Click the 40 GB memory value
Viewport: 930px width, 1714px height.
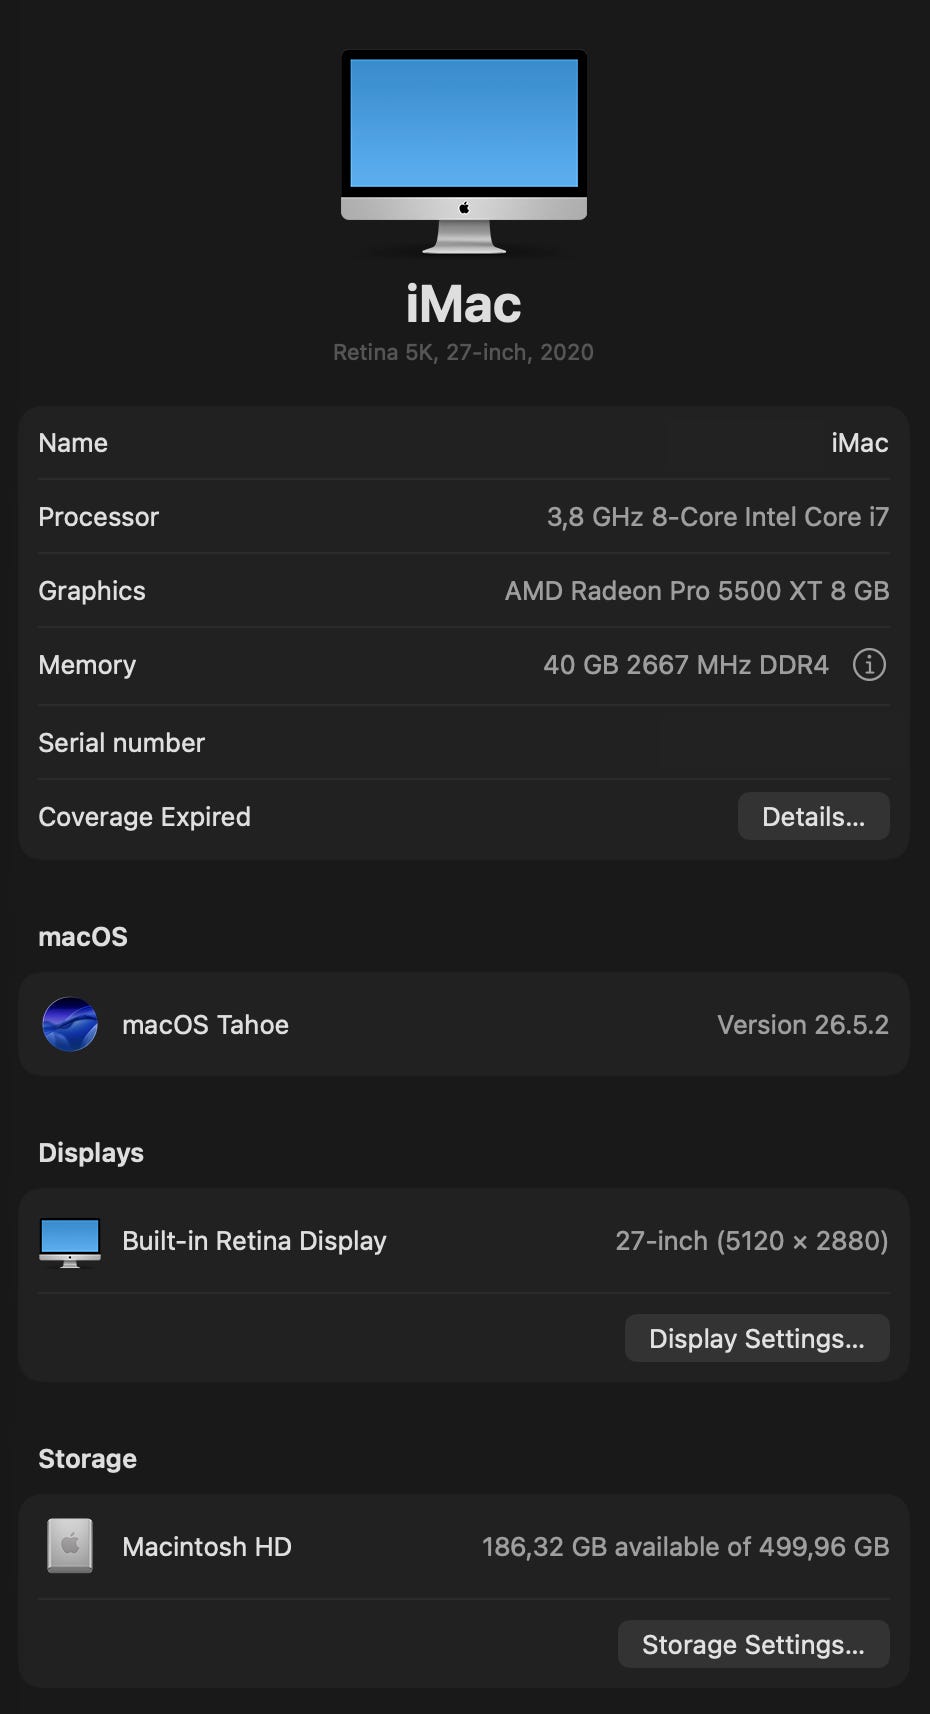tap(686, 665)
